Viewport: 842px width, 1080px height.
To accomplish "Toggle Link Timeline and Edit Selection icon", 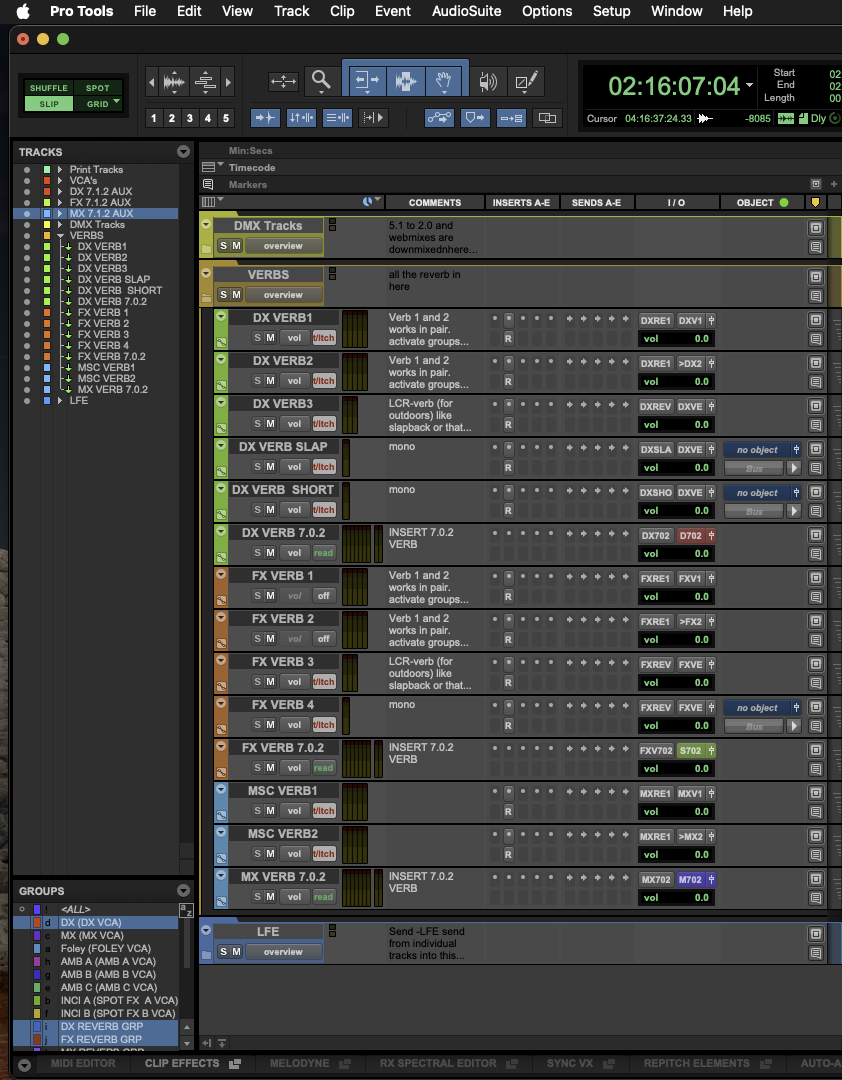I will 302,118.
